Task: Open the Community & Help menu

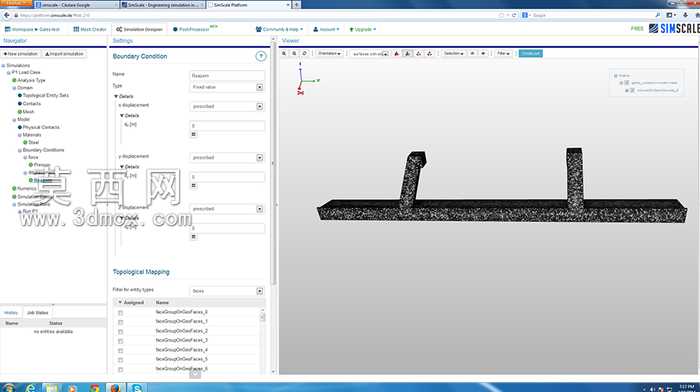Action: pyautogui.click(x=279, y=29)
